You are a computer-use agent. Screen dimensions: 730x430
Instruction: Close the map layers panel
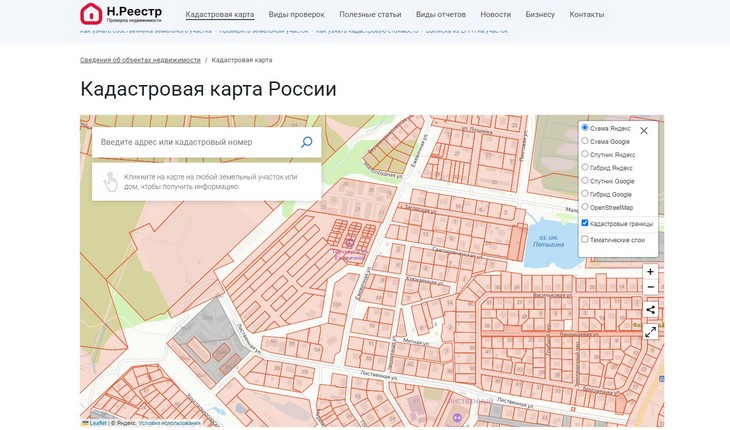coord(644,131)
